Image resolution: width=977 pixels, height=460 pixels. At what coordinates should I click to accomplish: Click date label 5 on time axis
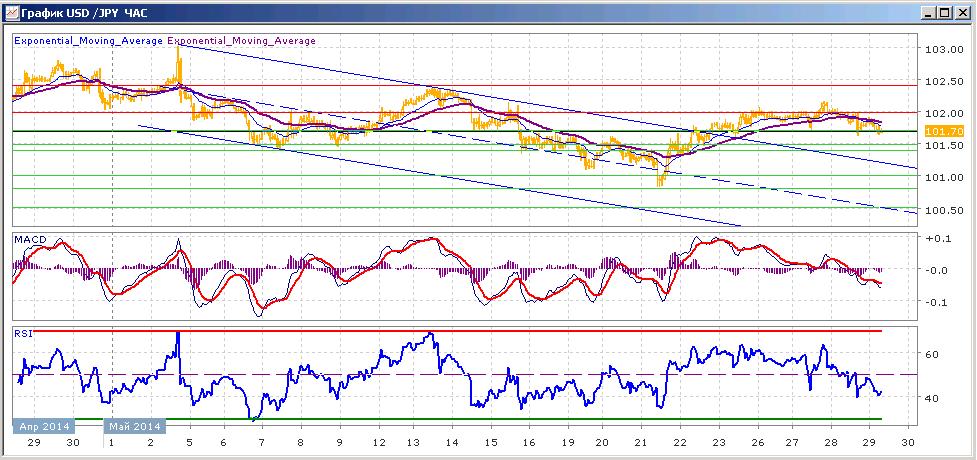187,443
